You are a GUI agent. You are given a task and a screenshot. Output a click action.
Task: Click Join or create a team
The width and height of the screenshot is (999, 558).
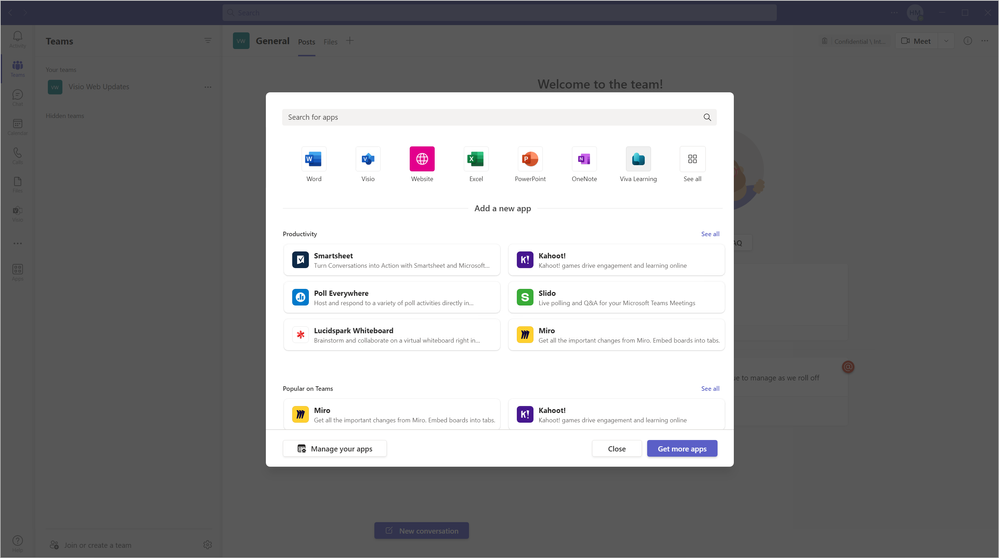pyautogui.click(x=90, y=545)
